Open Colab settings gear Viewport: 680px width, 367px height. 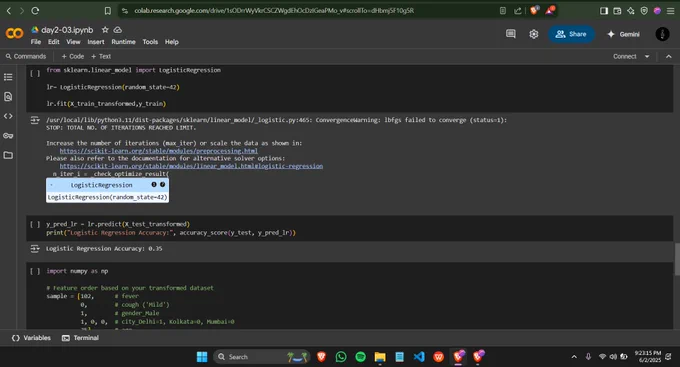[x=533, y=34]
